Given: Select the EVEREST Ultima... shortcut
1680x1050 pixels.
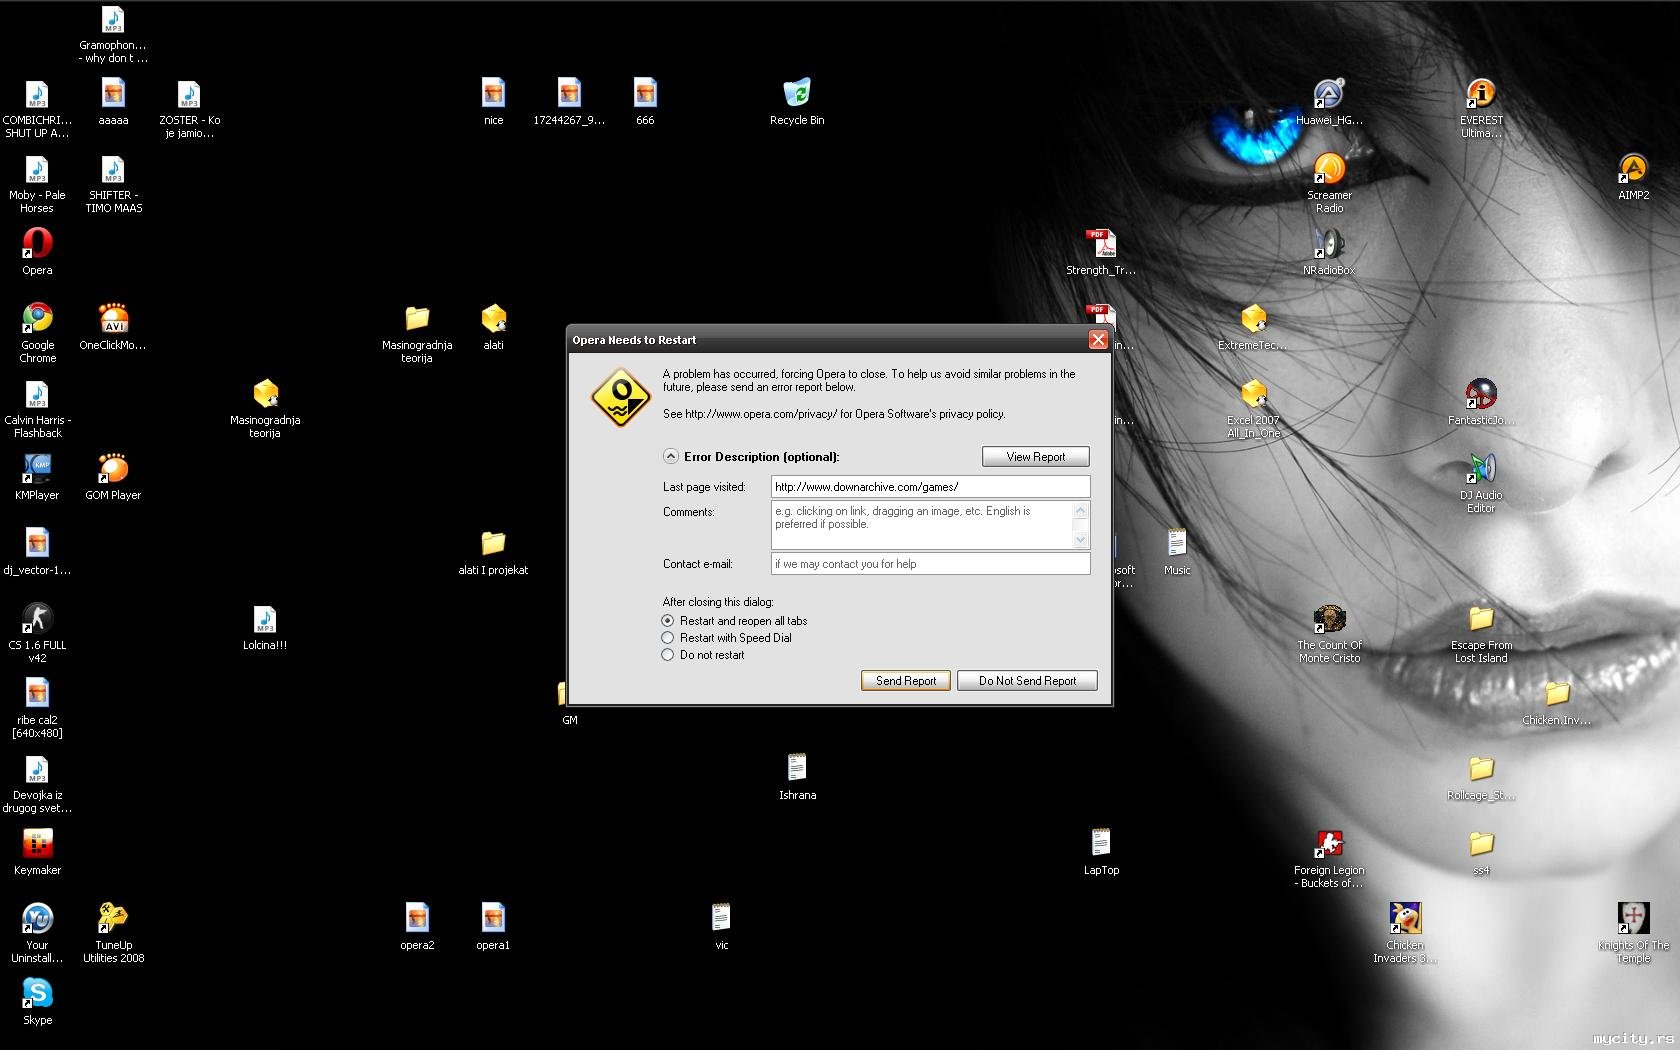Looking at the screenshot, I should pyautogui.click(x=1481, y=94).
